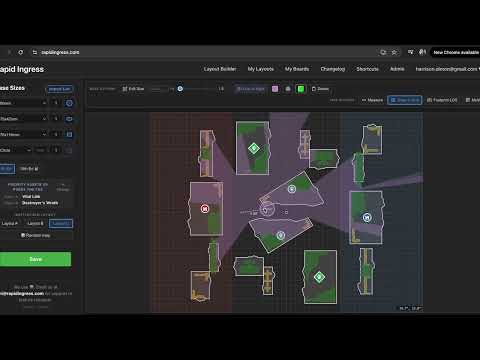480x360 pixels.
Task: Select the circular marker in the upper center ruin
Action: tap(292, 189)
